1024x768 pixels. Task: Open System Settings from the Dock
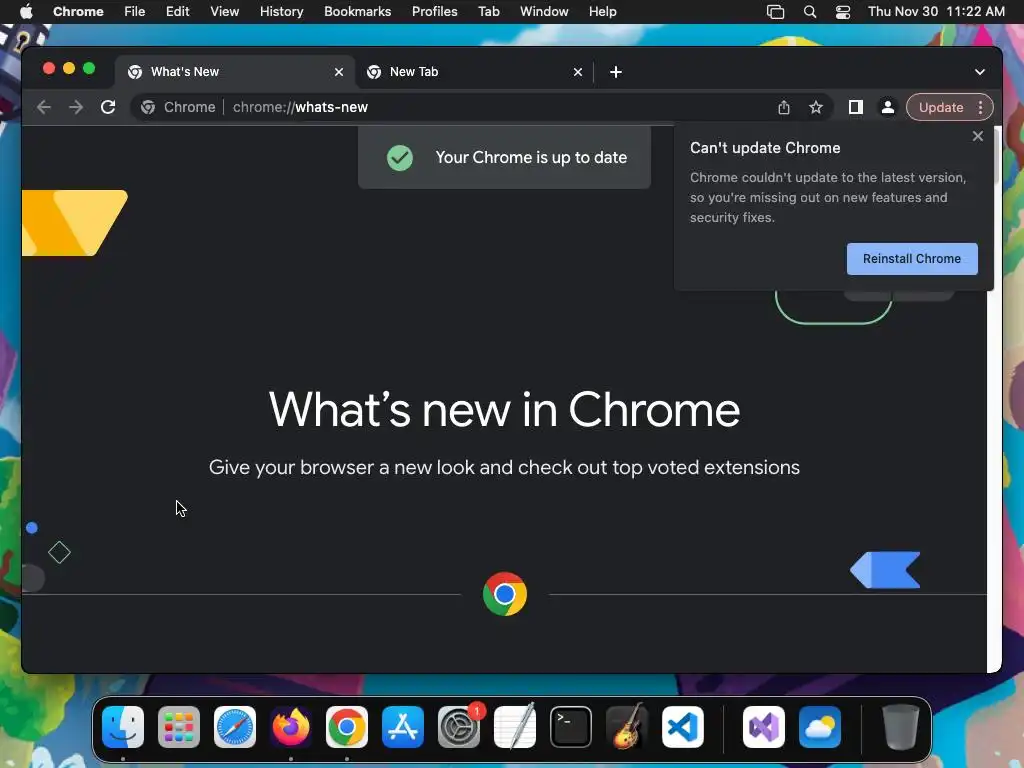[x=458, y=726]
